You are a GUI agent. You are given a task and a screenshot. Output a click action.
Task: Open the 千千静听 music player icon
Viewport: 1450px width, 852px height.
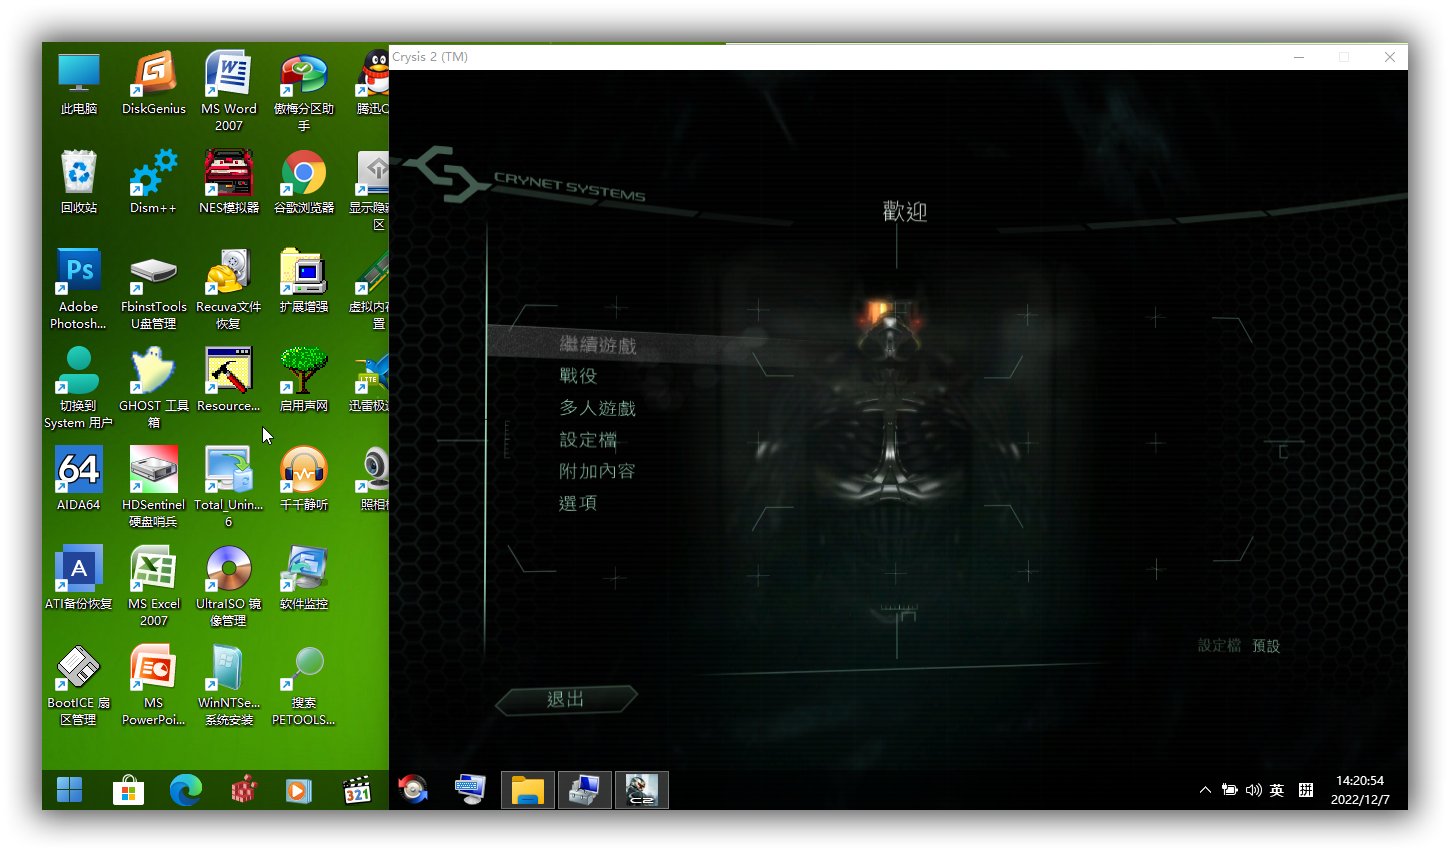coord(304,479)
